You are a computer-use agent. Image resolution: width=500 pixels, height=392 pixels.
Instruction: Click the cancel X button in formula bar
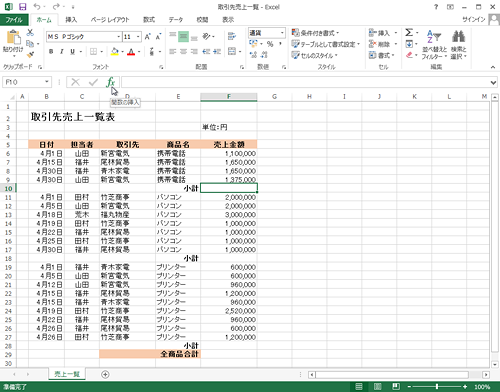pos(76,82)
